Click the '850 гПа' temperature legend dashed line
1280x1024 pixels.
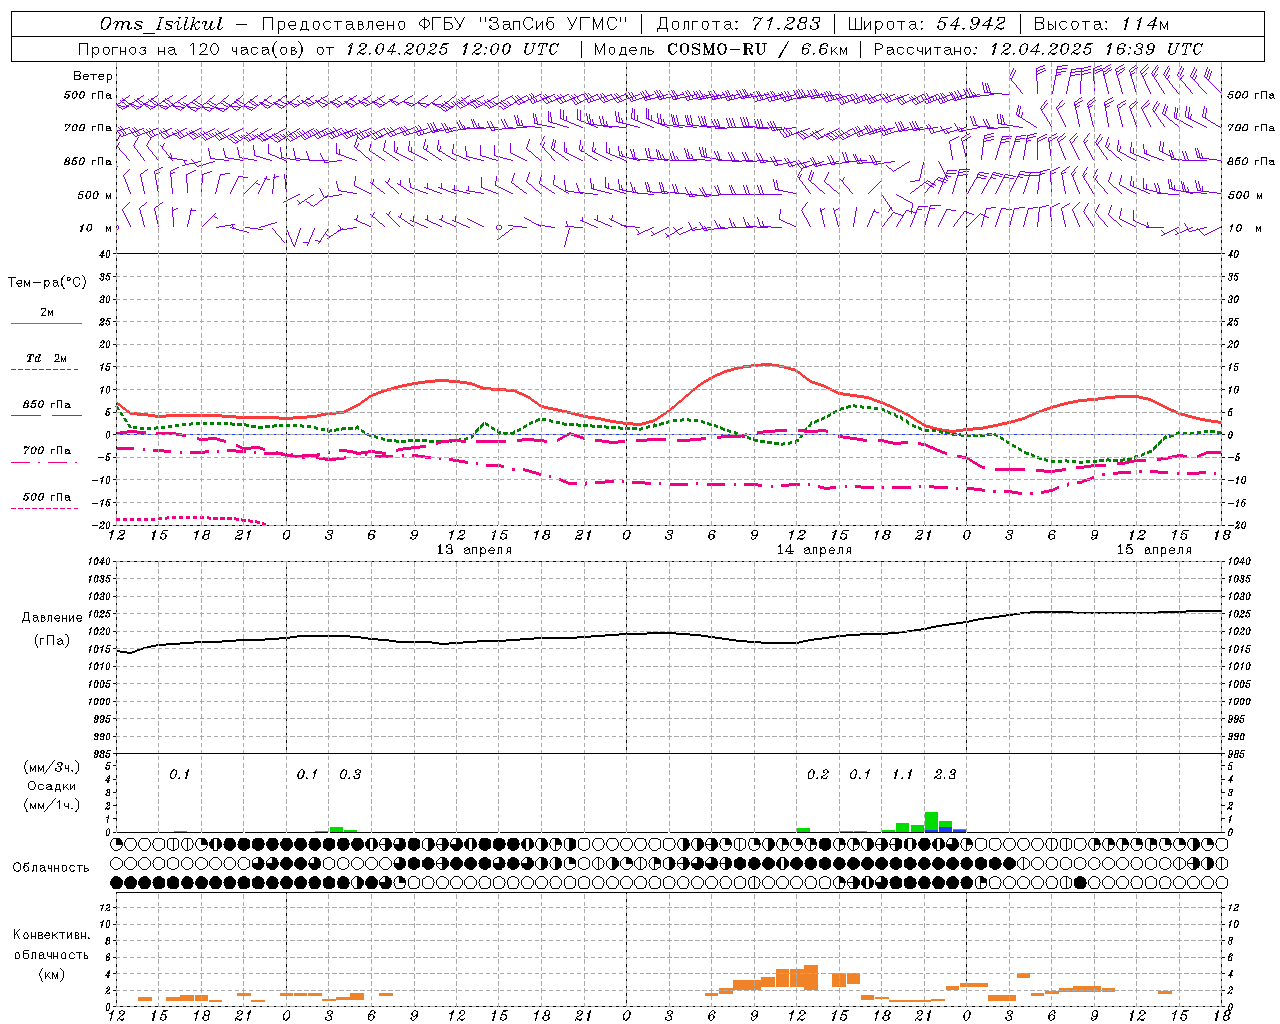pyautogui.click(x=46, y=414)
